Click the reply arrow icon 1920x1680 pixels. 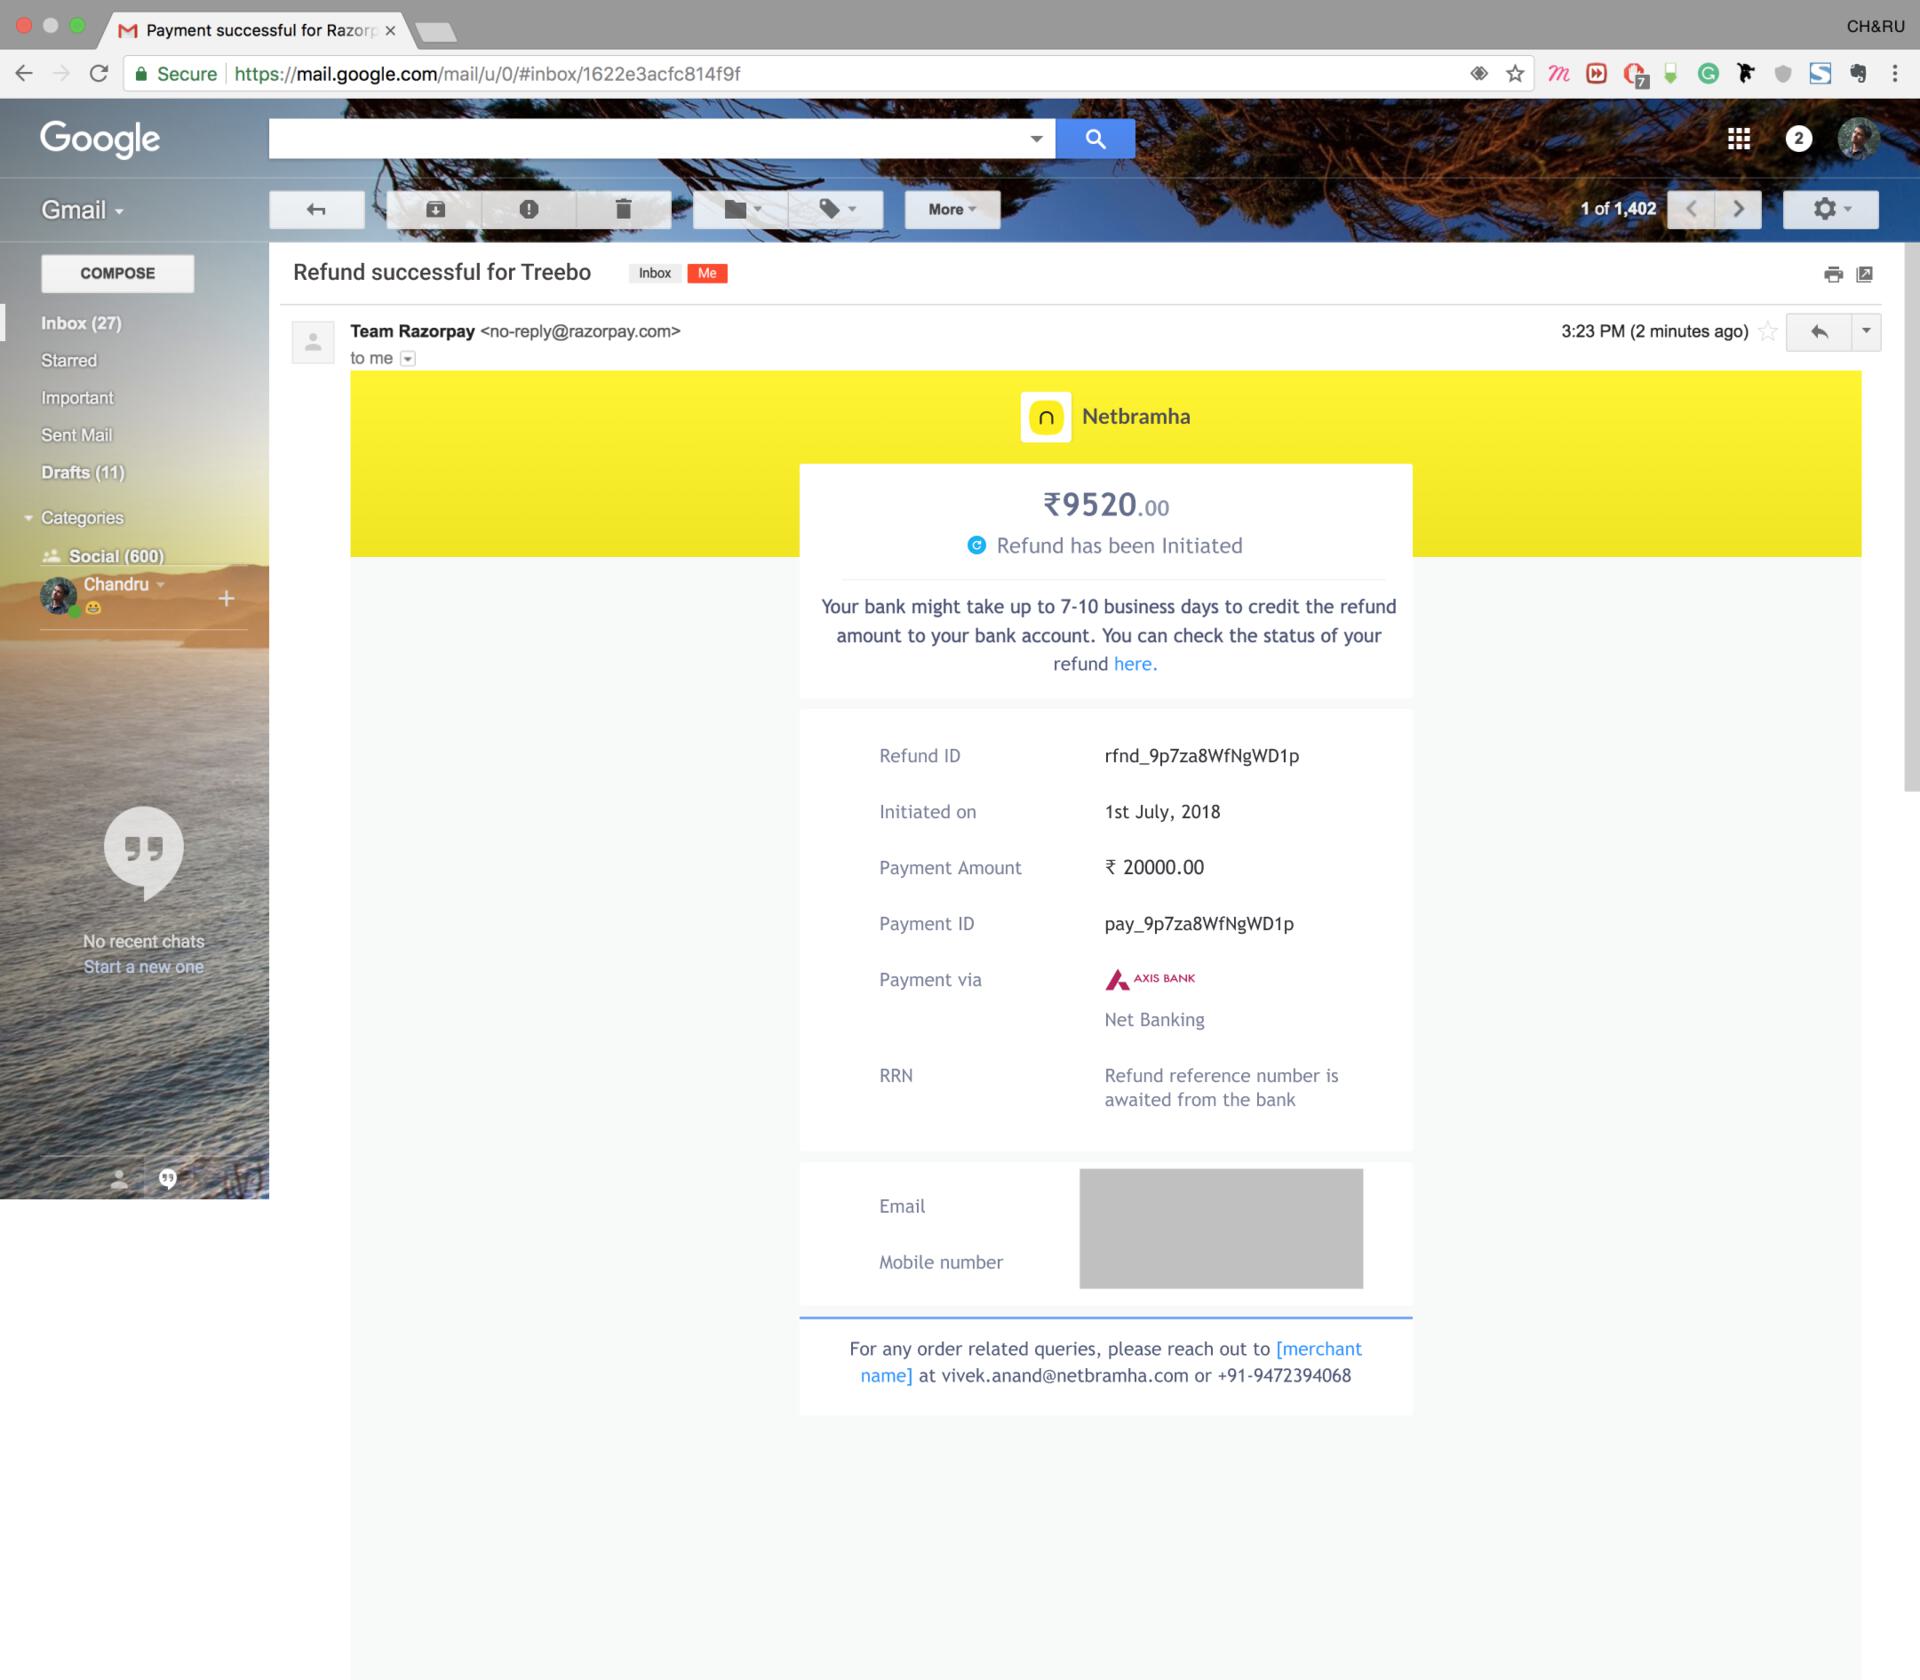click(x=1817, y=331)
